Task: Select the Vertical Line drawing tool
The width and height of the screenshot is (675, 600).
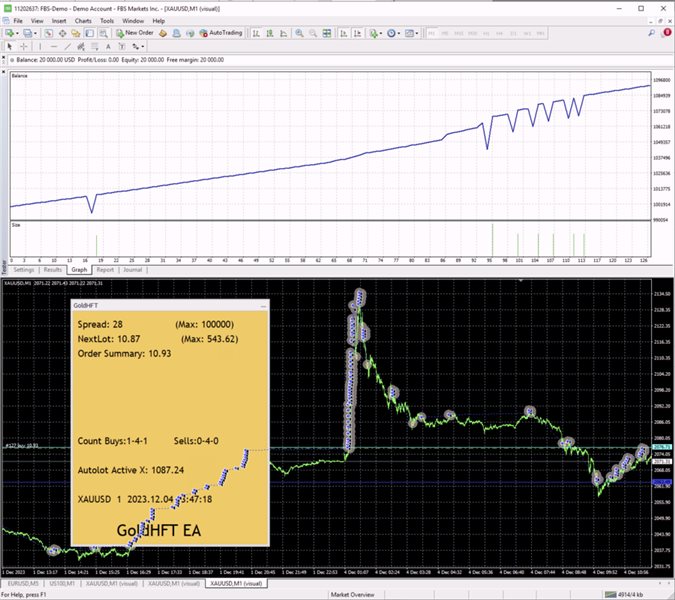Action: (40, 46)
